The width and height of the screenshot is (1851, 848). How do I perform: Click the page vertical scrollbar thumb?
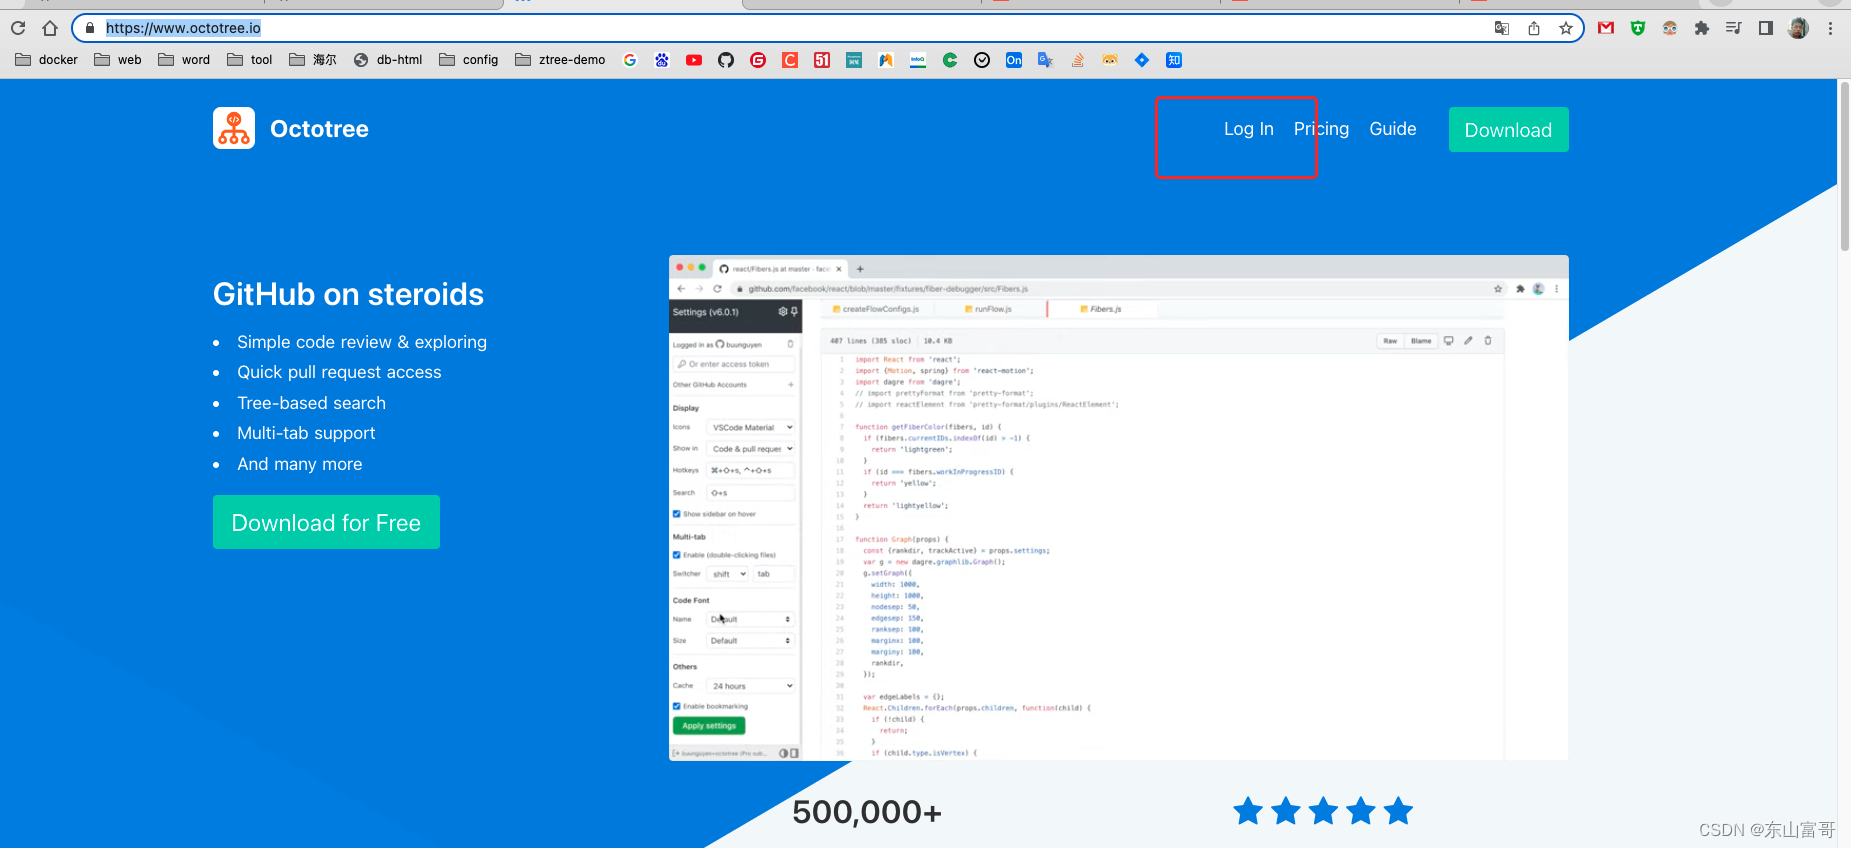[1844, 165]
